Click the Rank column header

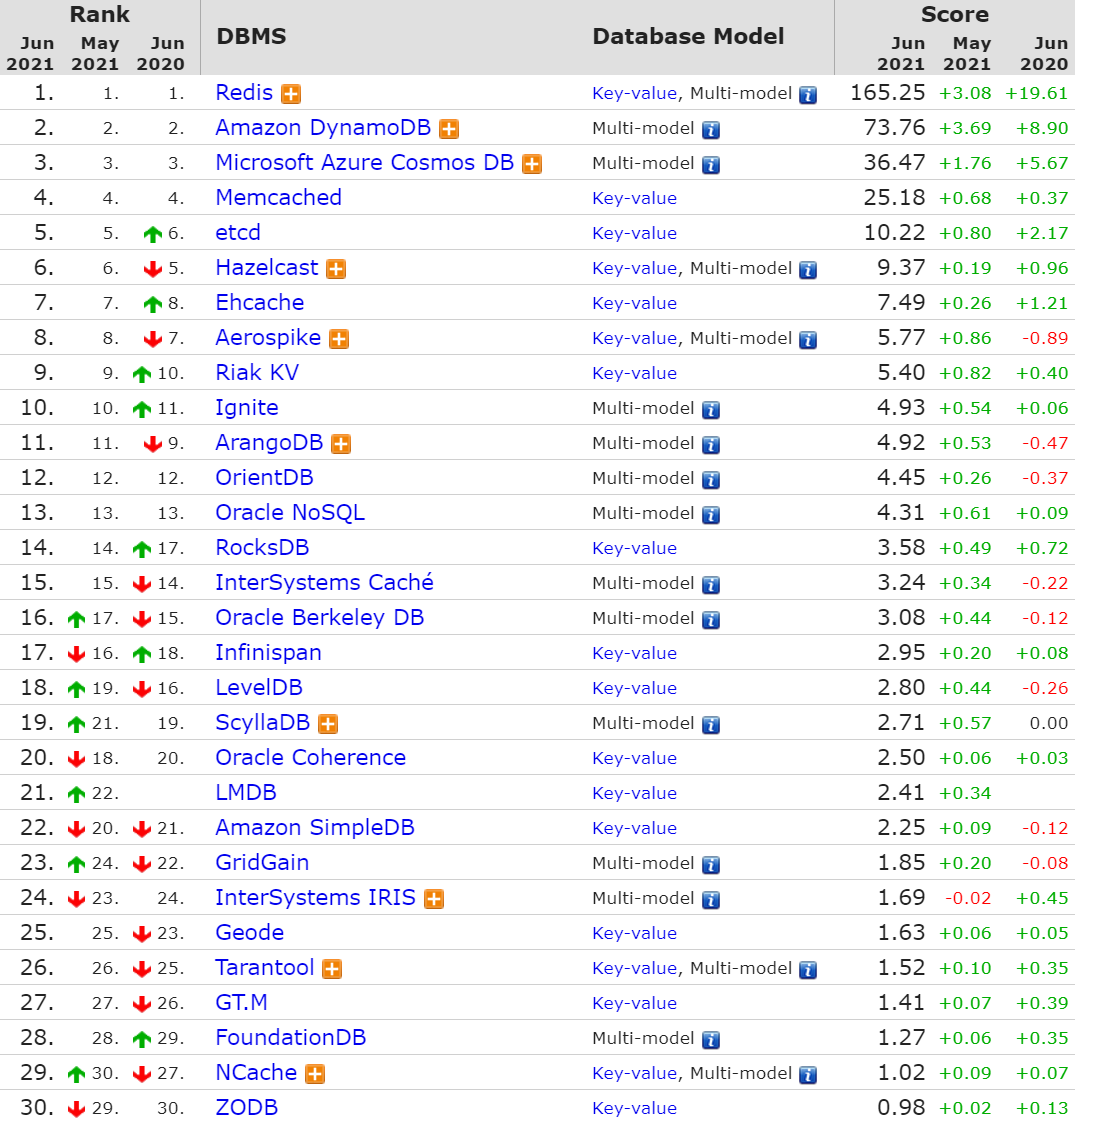tap(100, 14)
